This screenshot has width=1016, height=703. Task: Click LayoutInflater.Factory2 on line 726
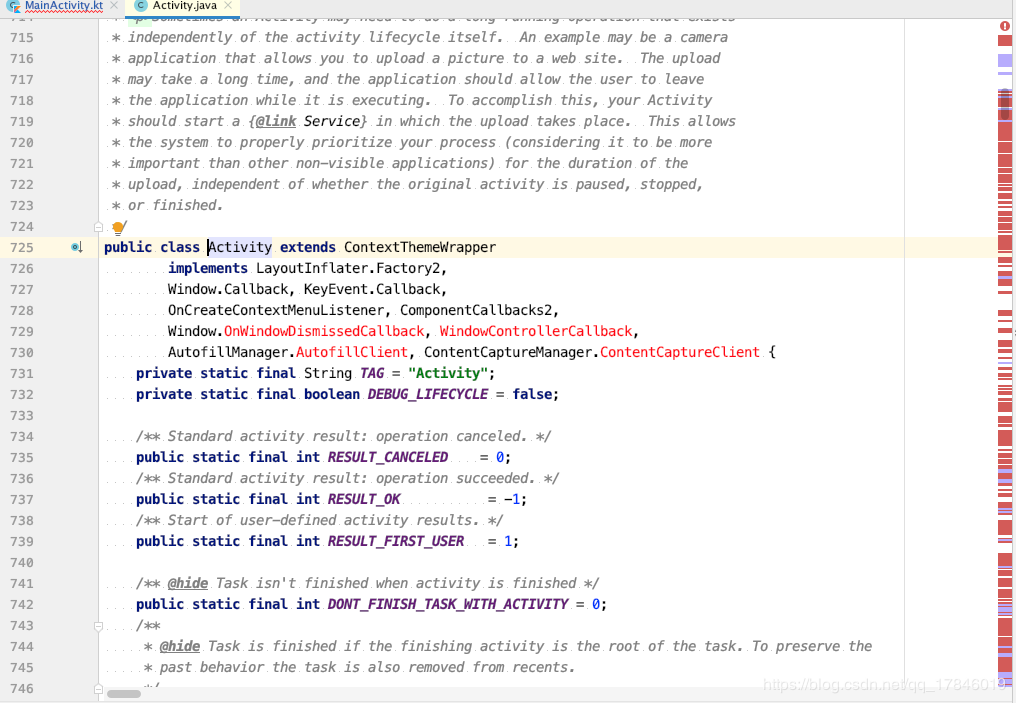pyautogui.click(x=347, y=268)
